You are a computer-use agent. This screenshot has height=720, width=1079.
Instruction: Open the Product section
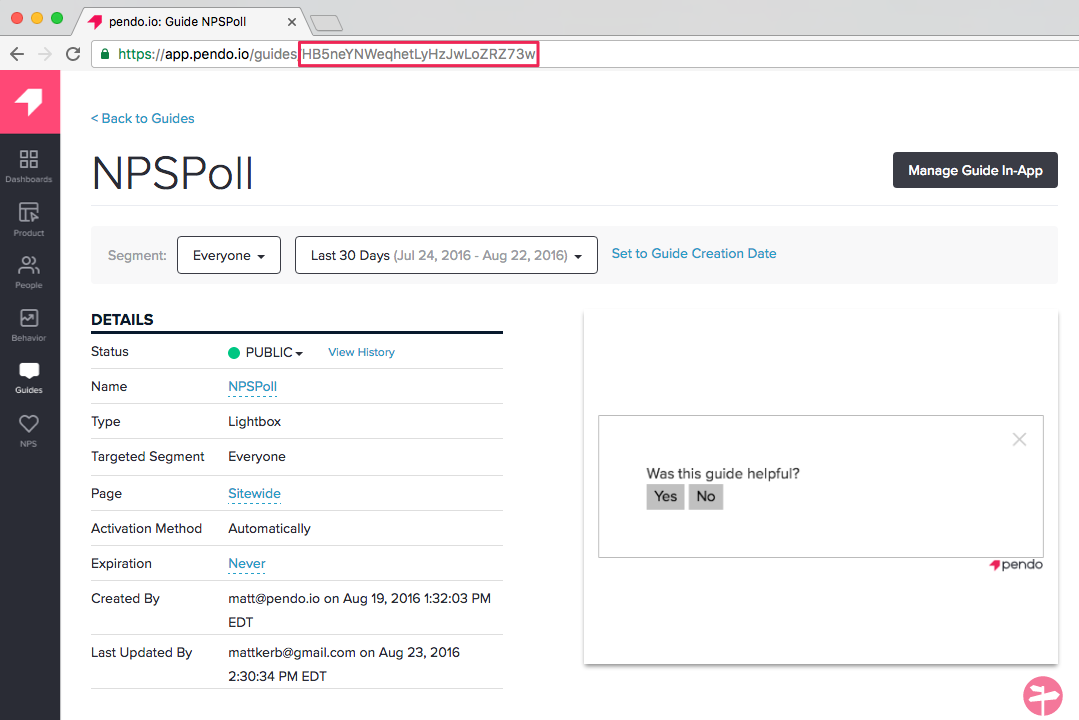pos(29,219)
